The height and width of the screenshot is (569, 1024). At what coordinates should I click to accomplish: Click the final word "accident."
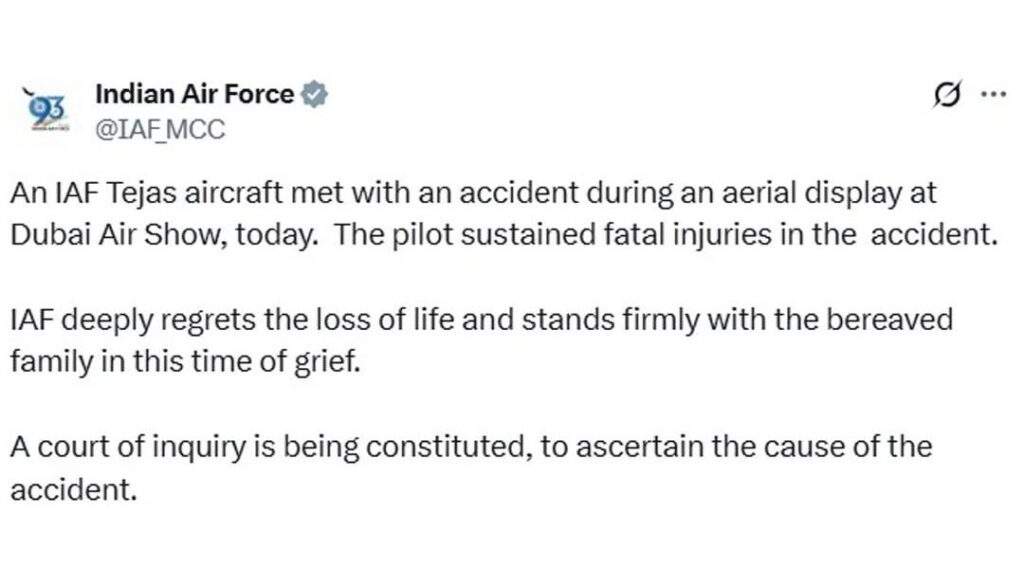click(72, 490)
